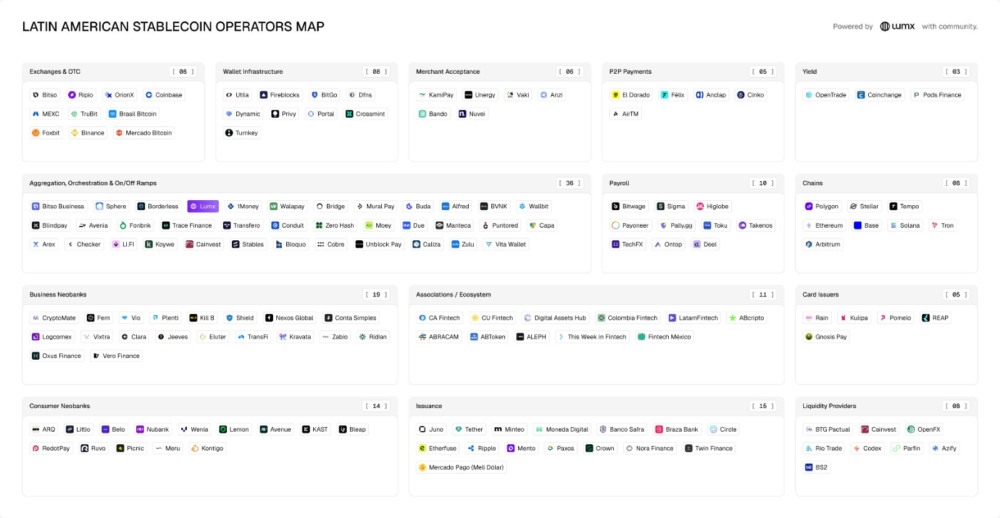Open the Arbitrum chip

point(825,244)
